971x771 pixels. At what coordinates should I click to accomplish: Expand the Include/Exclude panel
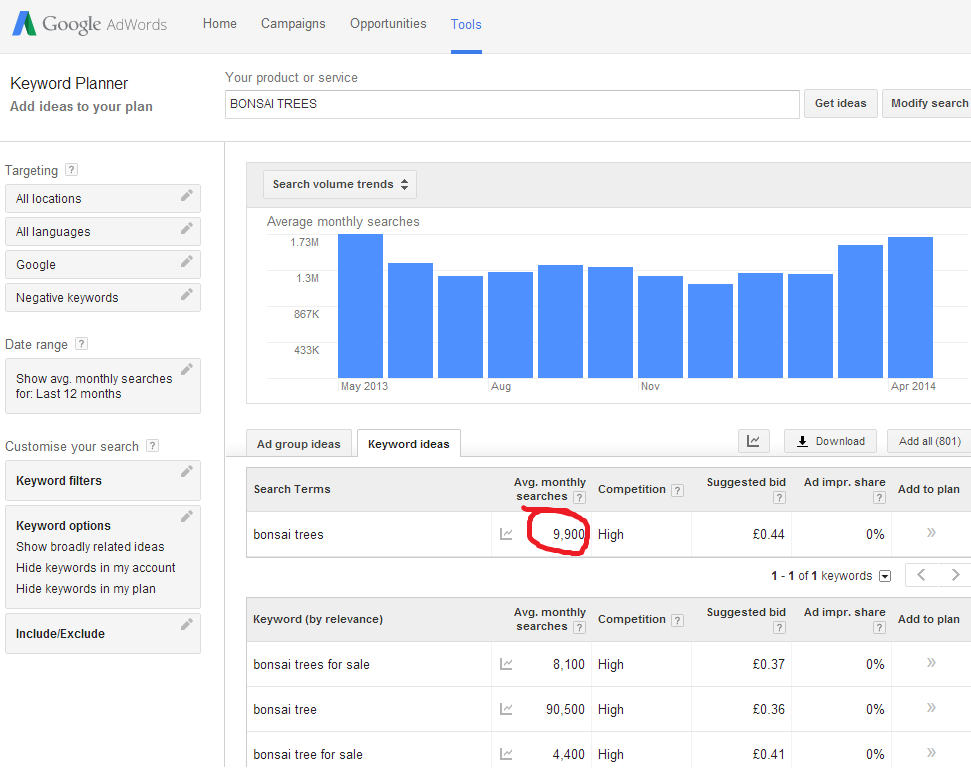pyautogui.click(x=103, y=634)
